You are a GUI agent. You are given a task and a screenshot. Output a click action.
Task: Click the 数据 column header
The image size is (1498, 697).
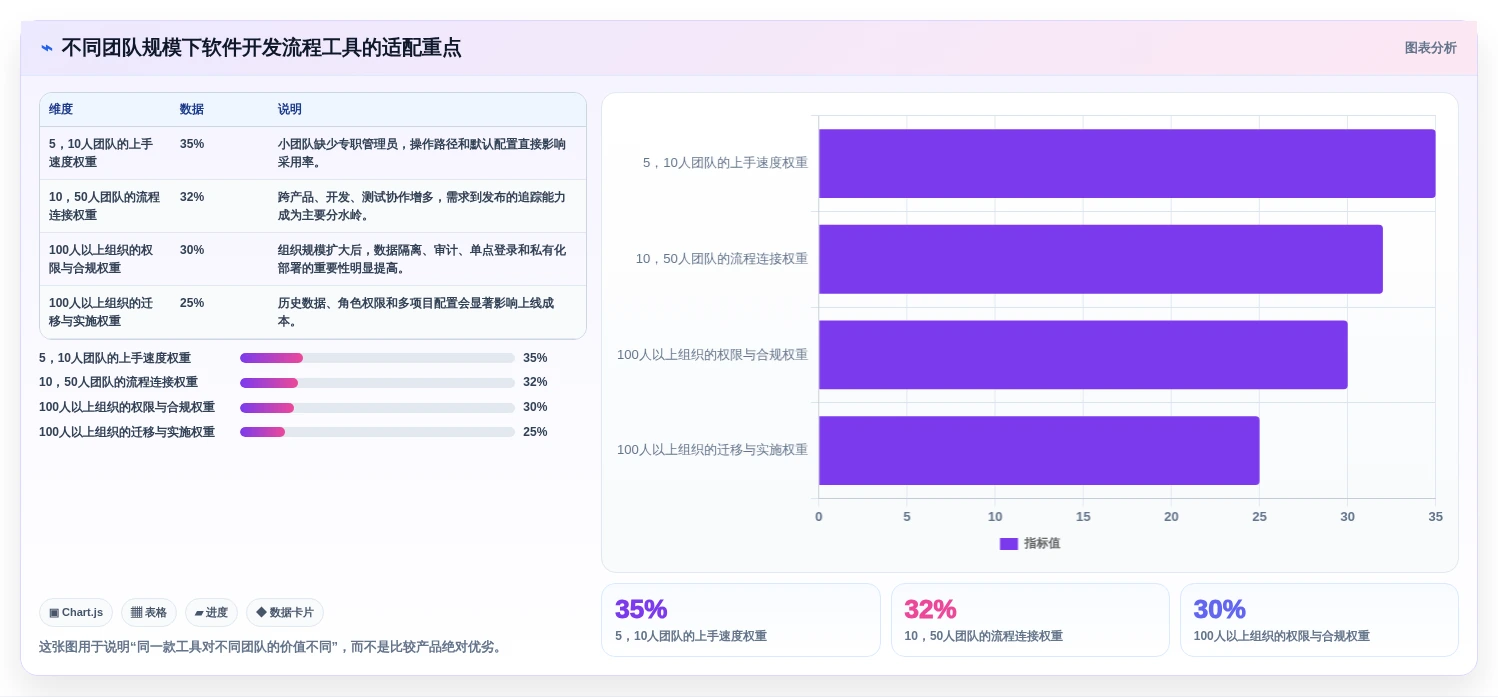[x=192, y=109]
